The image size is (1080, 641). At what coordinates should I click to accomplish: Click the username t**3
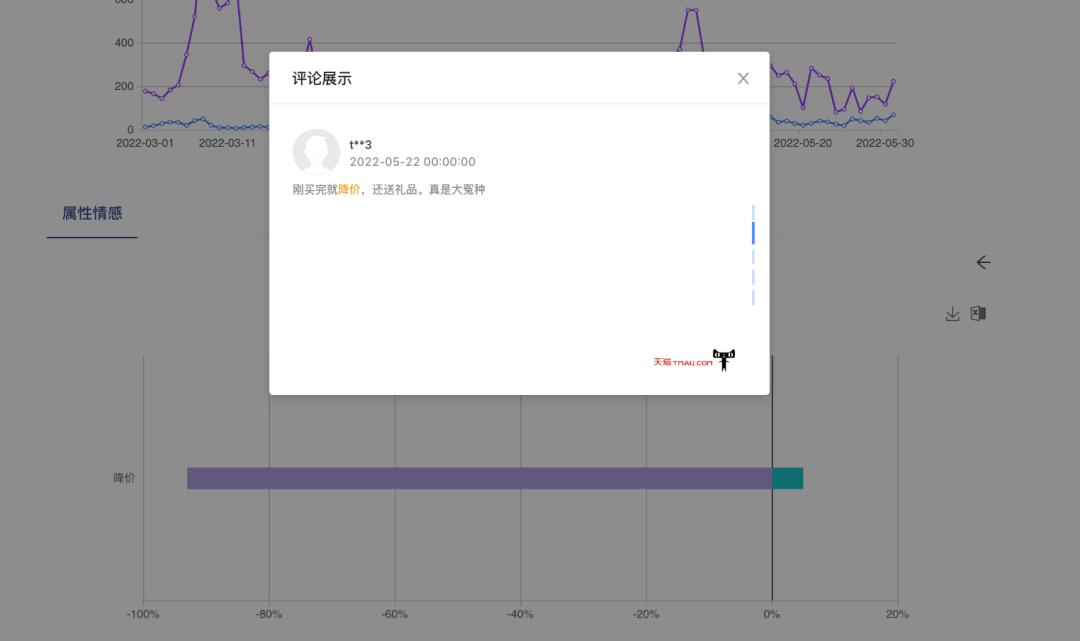pos(358,143)
